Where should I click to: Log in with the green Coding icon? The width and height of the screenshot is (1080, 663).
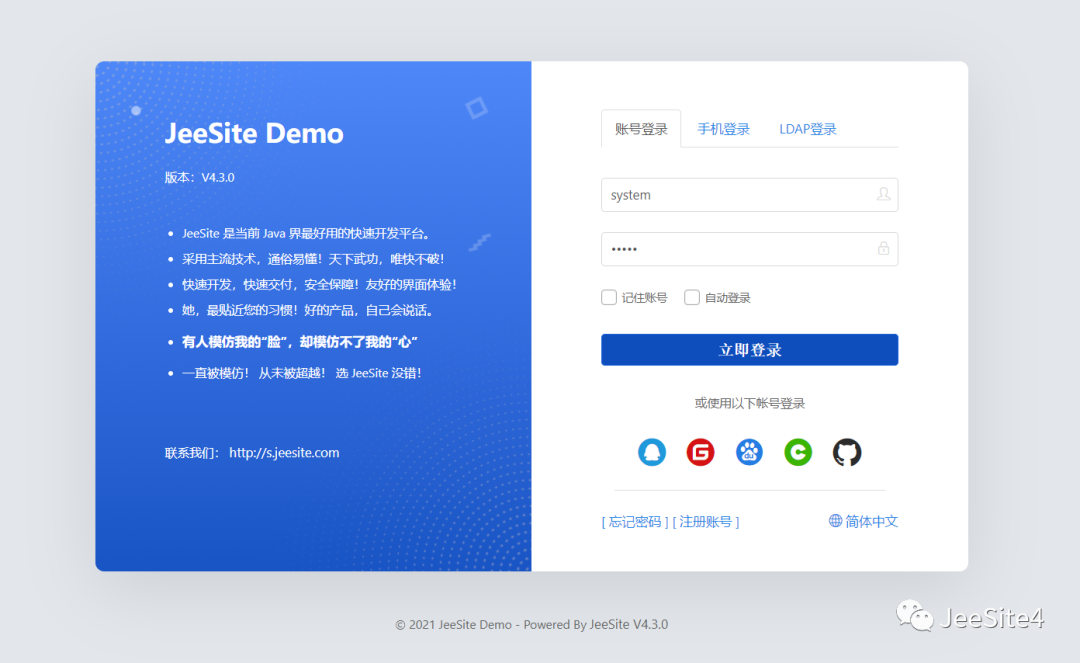coord(798,452)
